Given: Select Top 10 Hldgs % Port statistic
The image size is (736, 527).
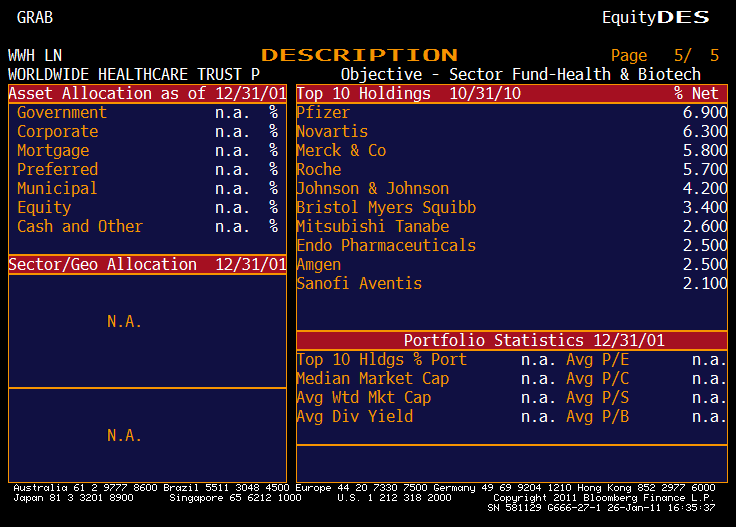Looking at the screenshot, I should click(x=382, y=359).
